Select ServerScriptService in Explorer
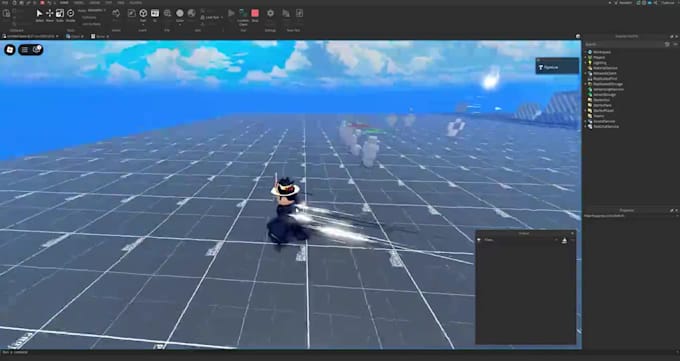Viewport: 680px width, 361px height. point(608,89)
